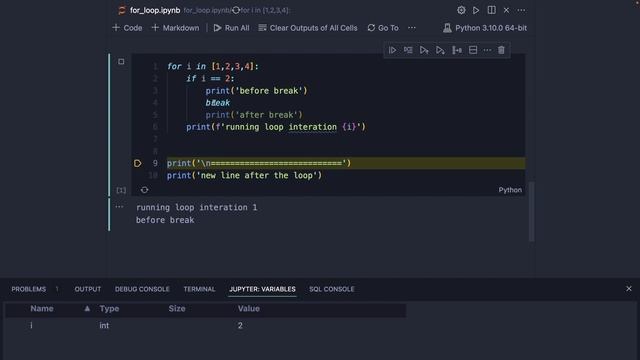Click the execution spinner icon below the cell
640x360 pixels.
[144, 190]
